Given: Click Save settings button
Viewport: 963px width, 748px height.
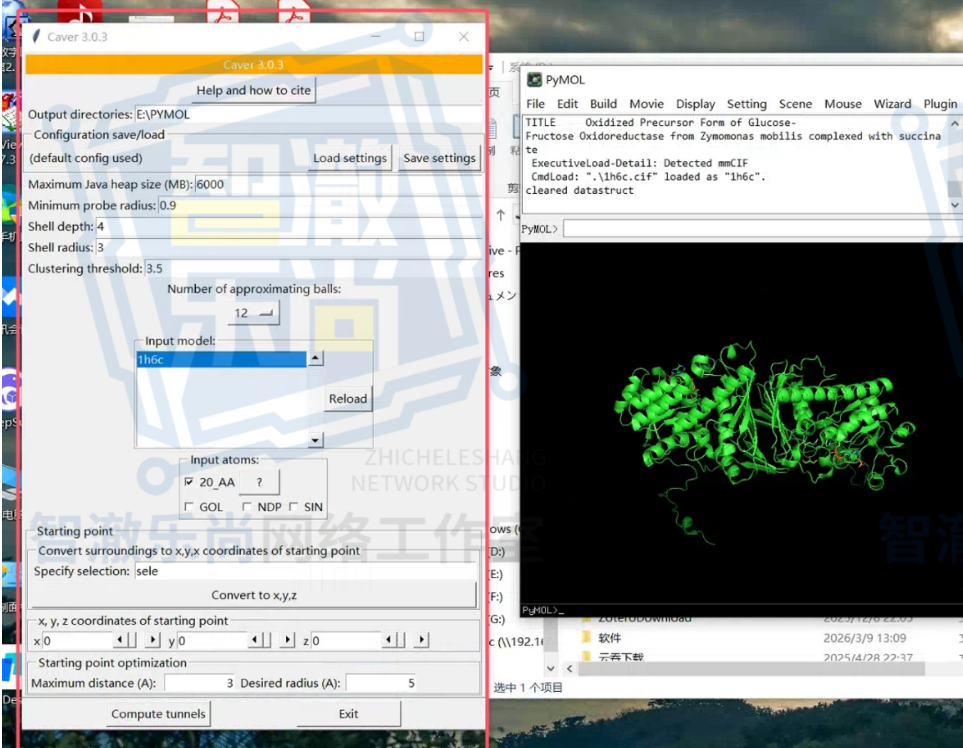Looking at the screenshot, I should [x=439, y=158].
